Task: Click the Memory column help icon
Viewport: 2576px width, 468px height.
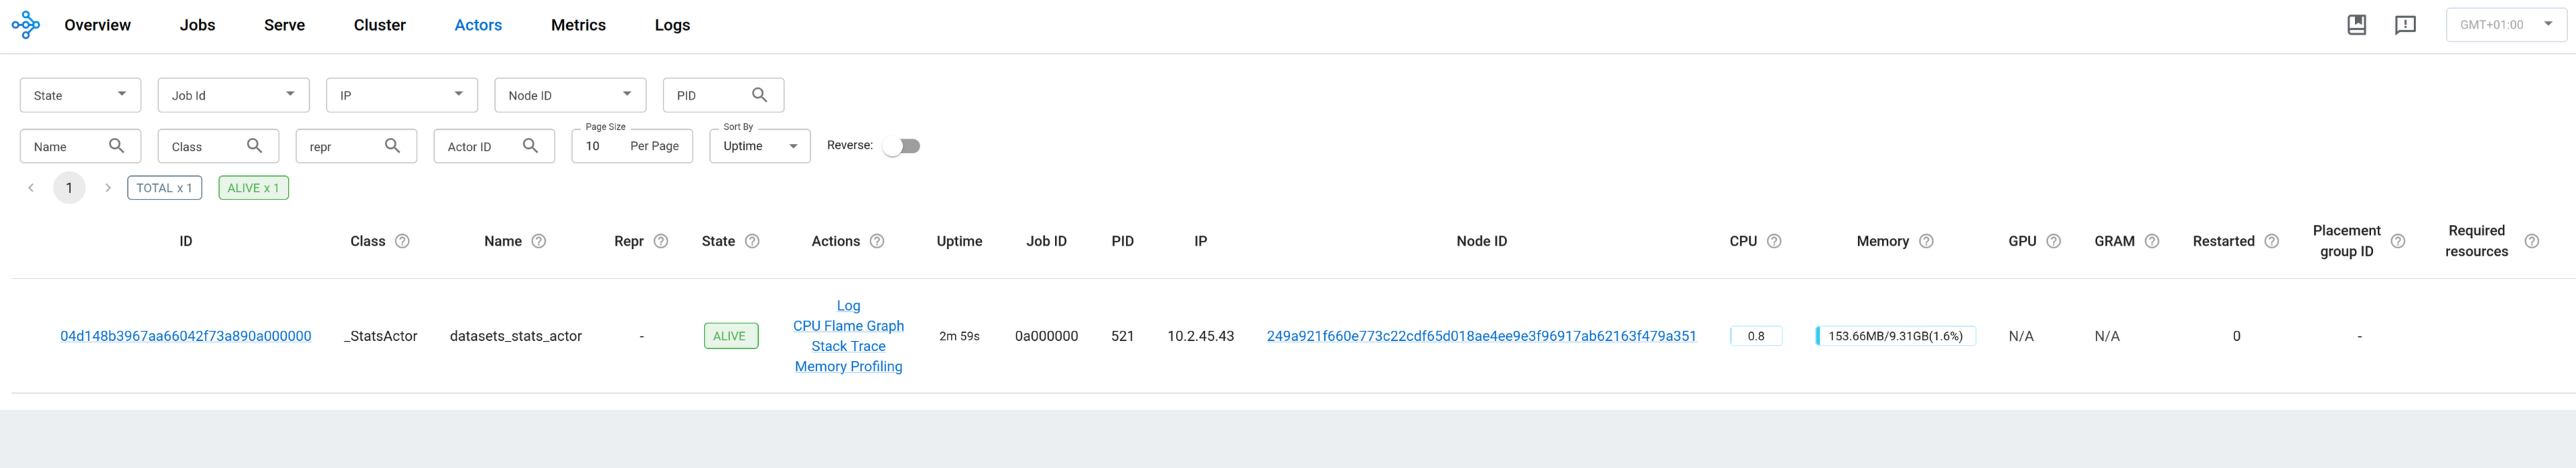Action: tap(1926, 241)
